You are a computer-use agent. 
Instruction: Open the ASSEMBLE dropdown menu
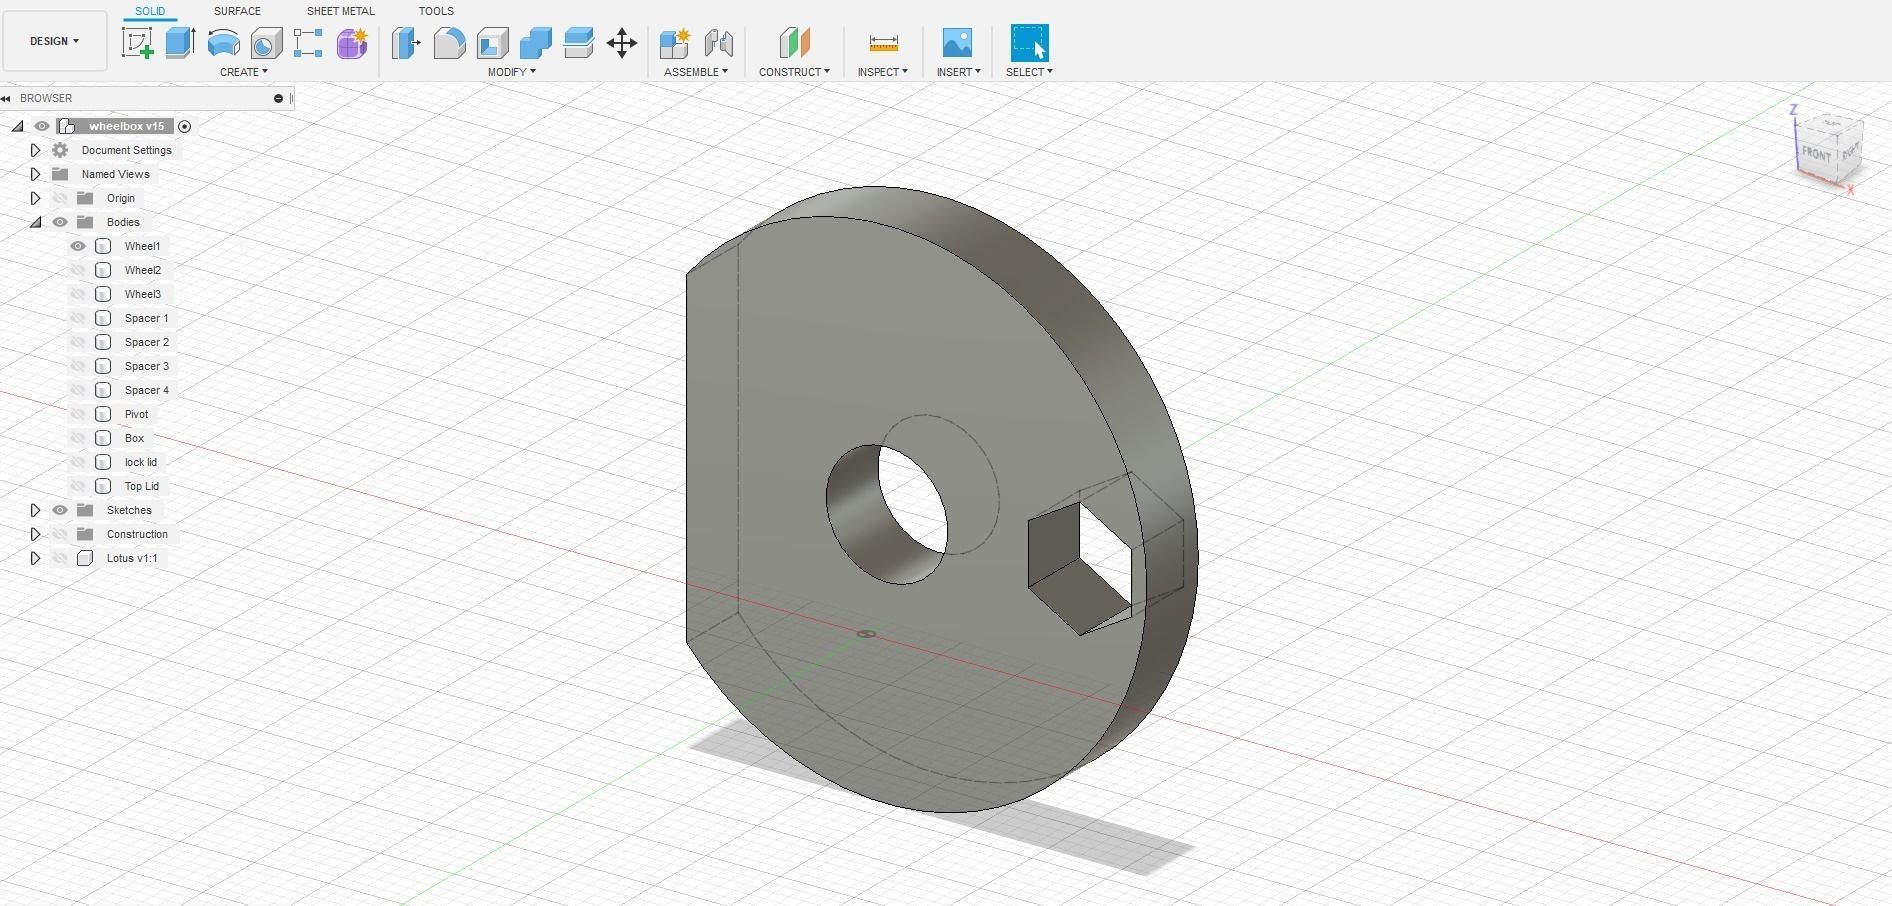coord(696,72)
